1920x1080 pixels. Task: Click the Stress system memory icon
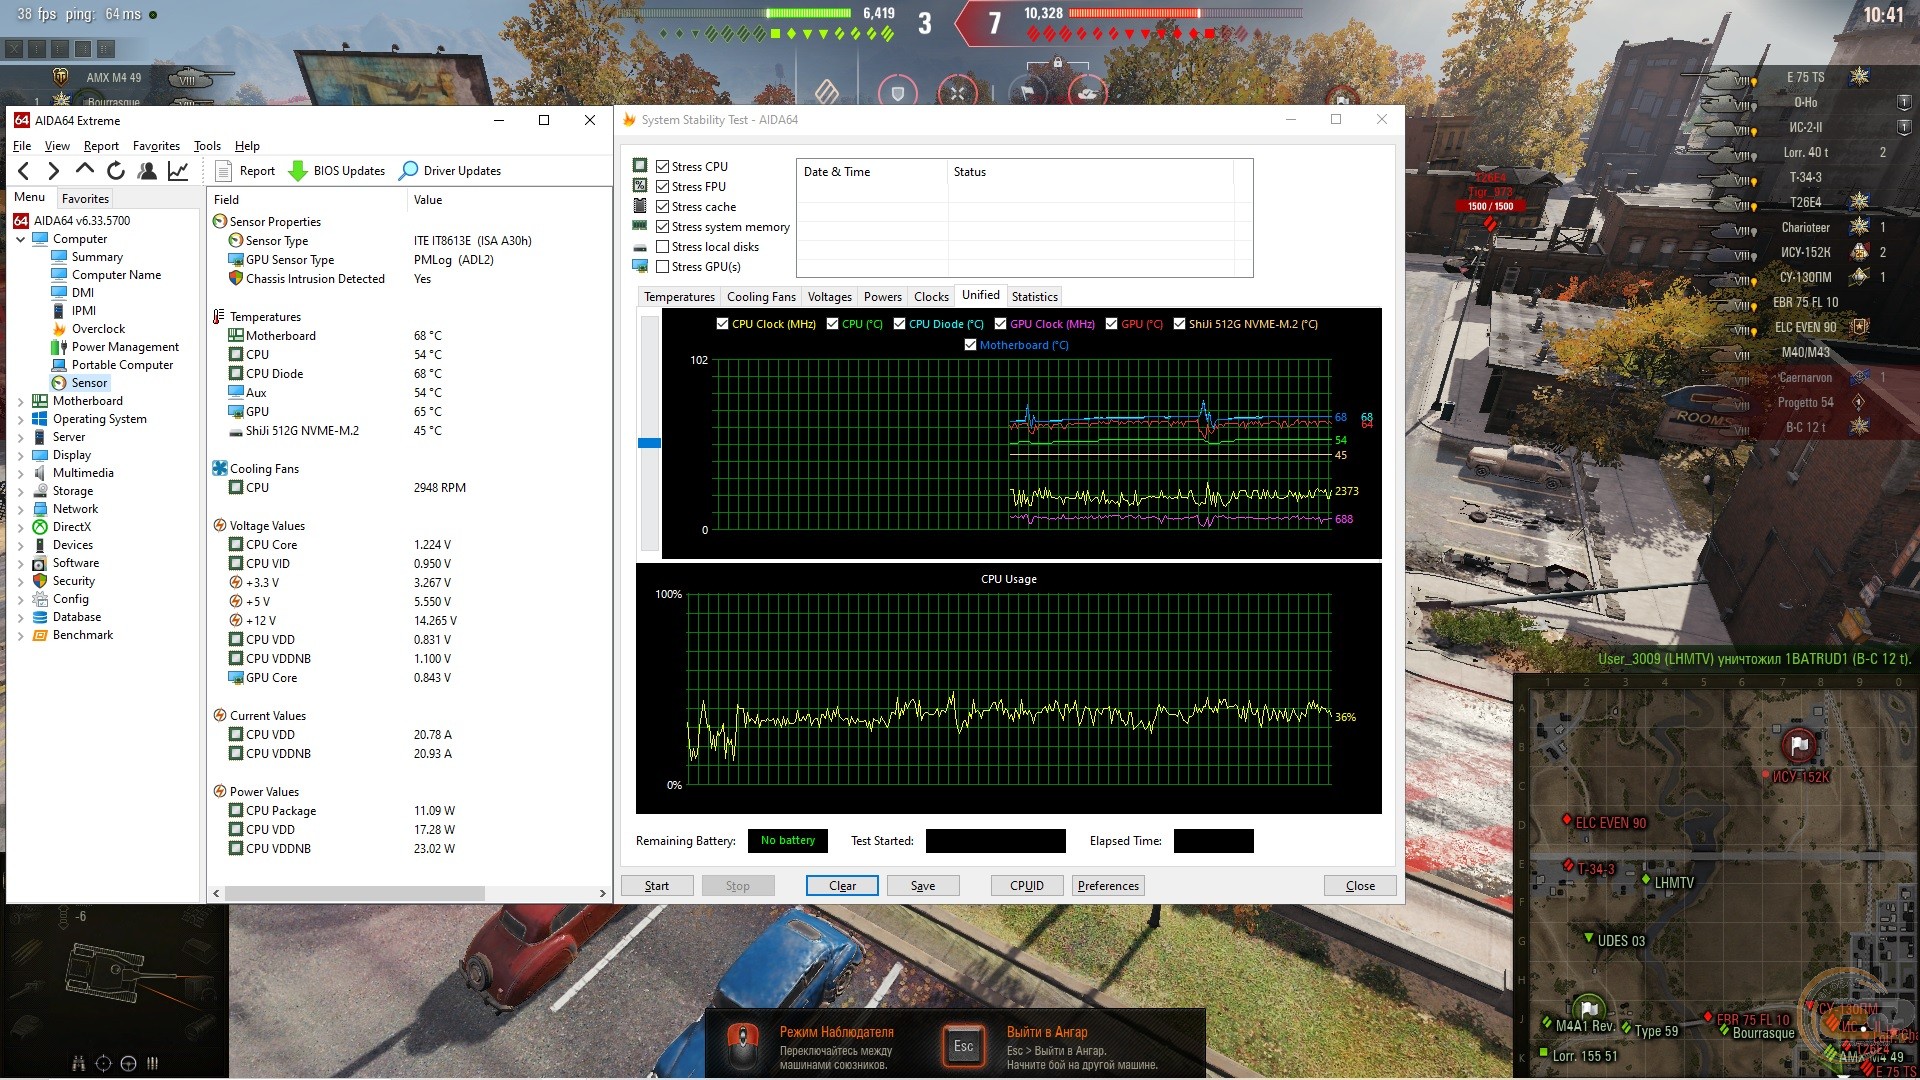click(x=640, y=226)
